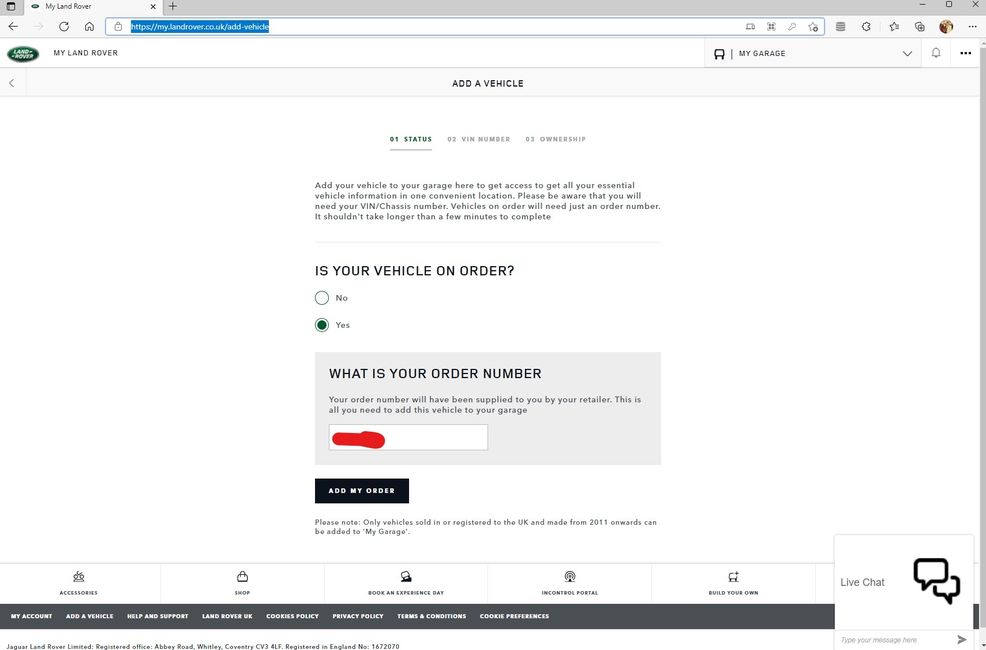Viewport: 986px width, 650px height.
Task: Close the My Land Rover tab
Action: pyautogui.click(x=153, y=6)
